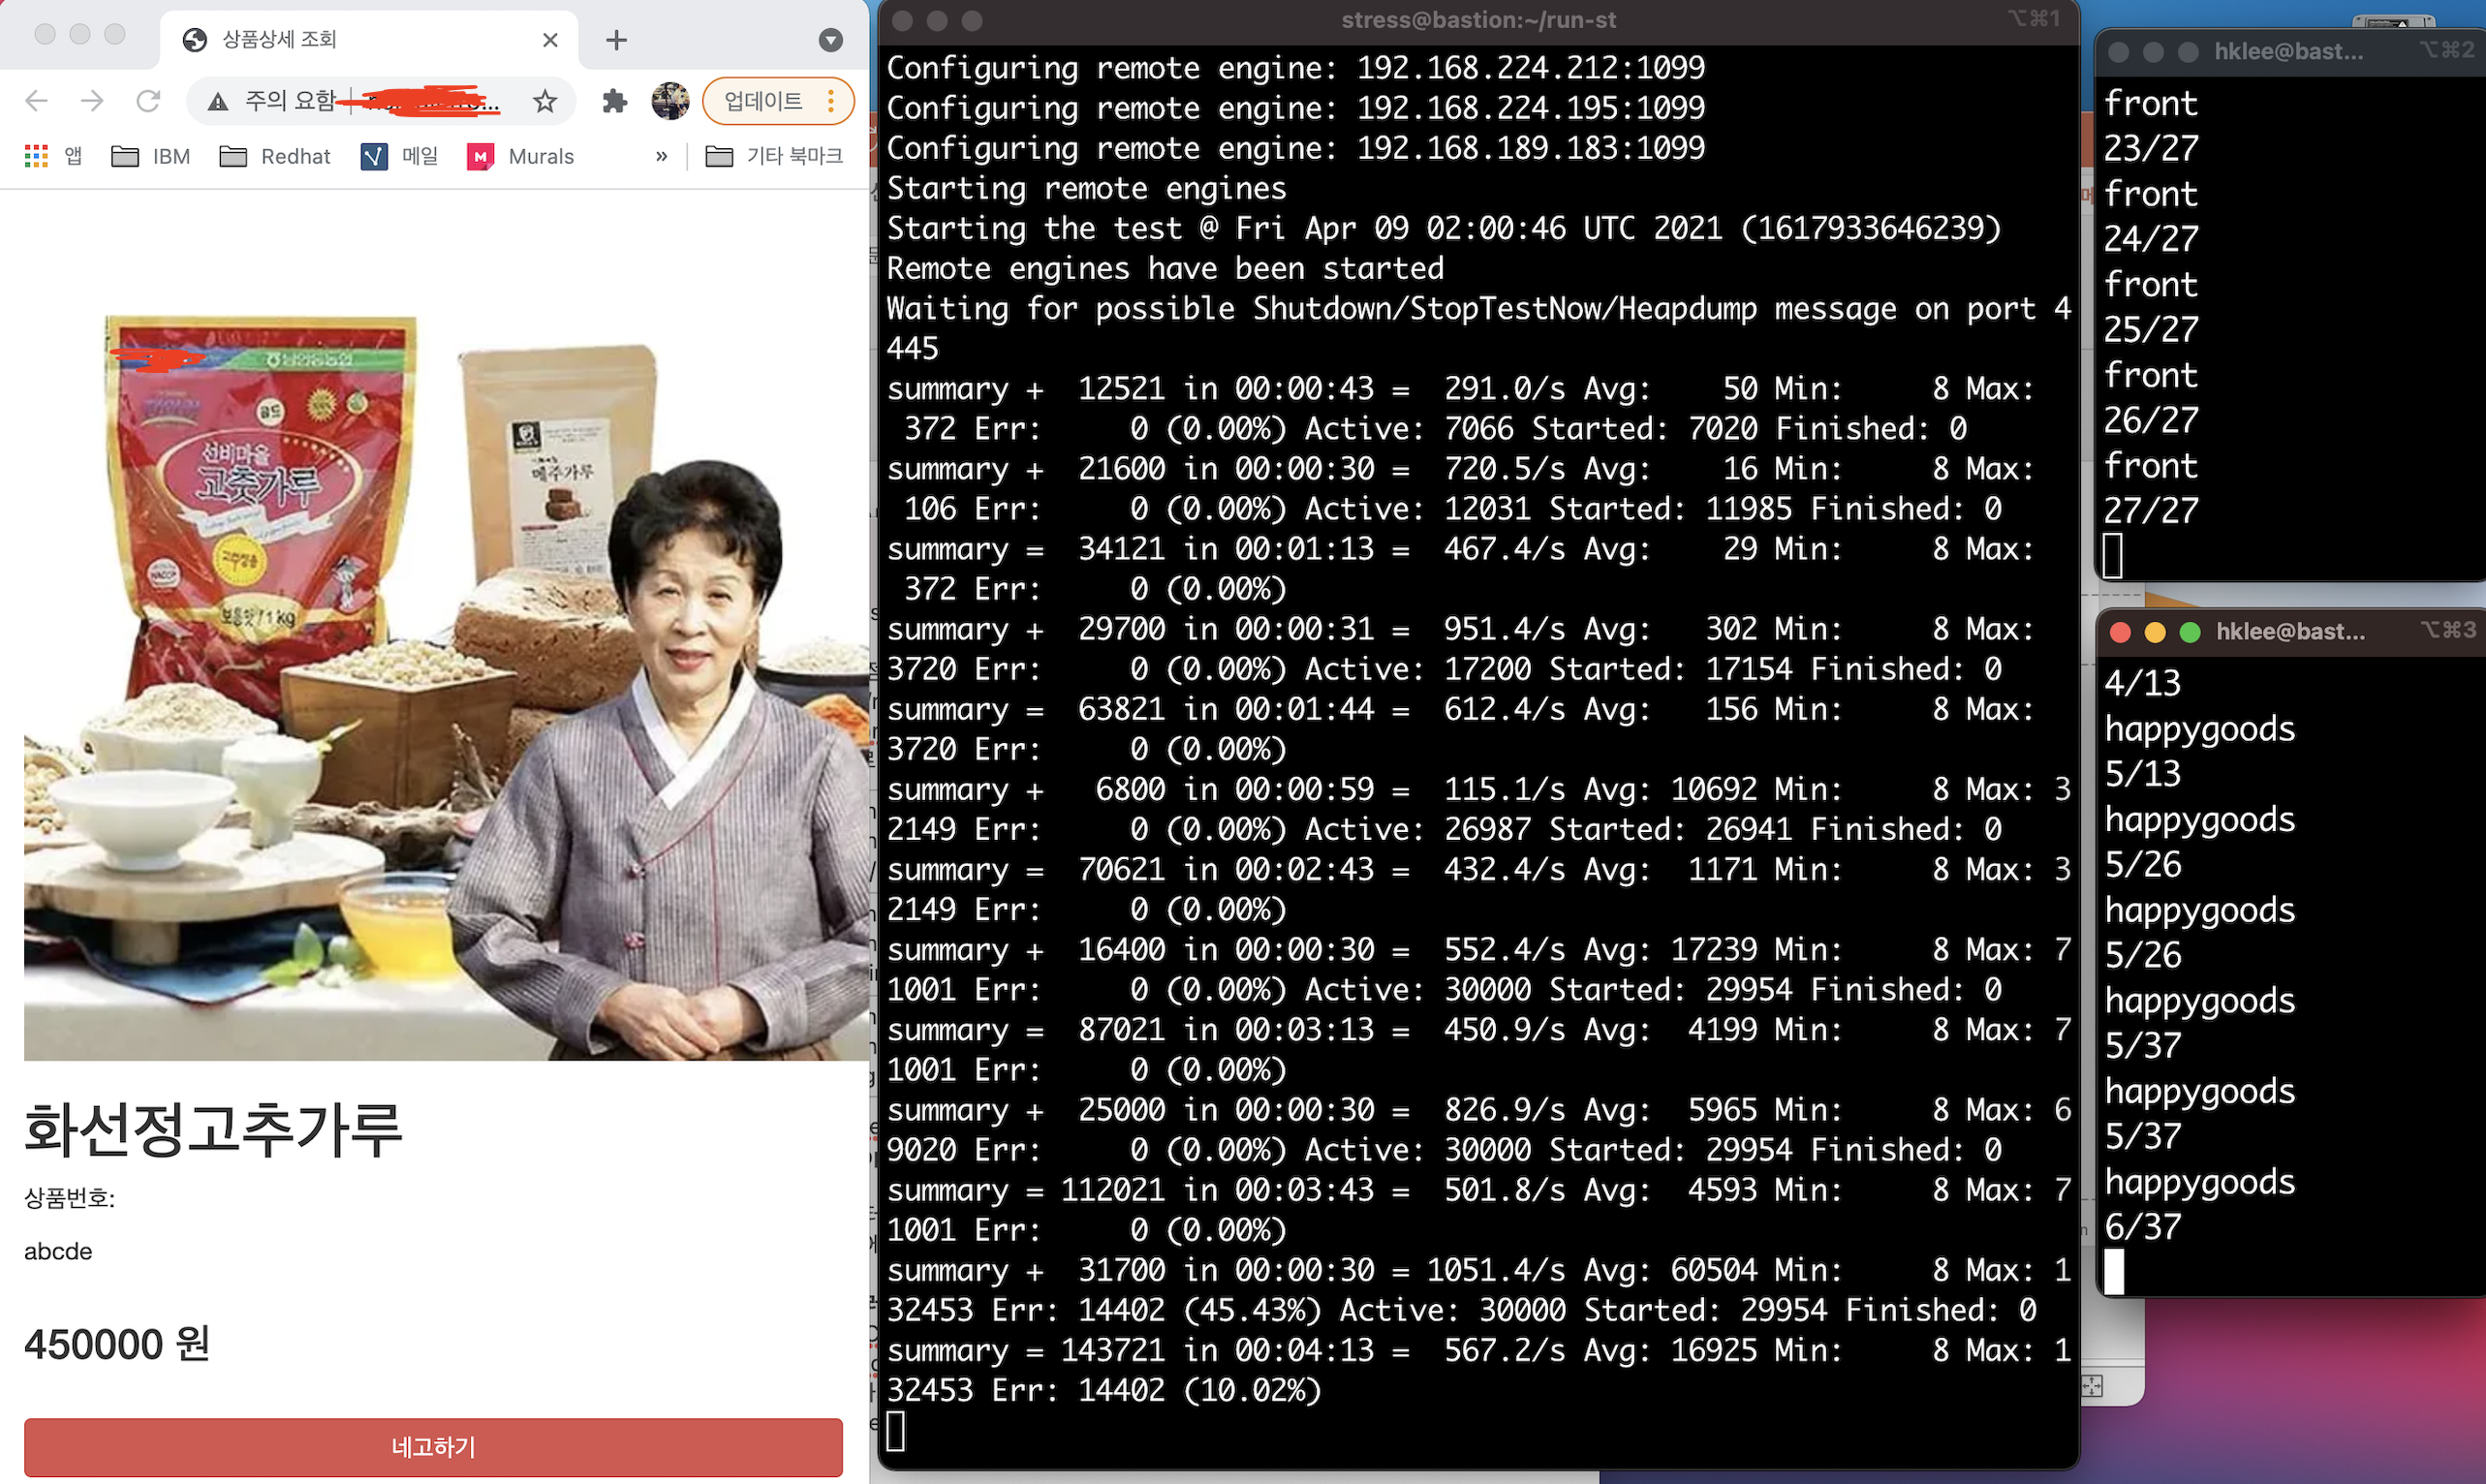Close the 상품상세 조회 tab

click(550, 40)
